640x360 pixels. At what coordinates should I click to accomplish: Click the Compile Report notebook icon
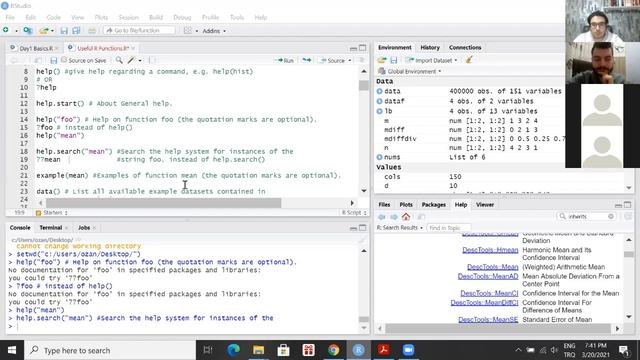[x=152, y=60]
